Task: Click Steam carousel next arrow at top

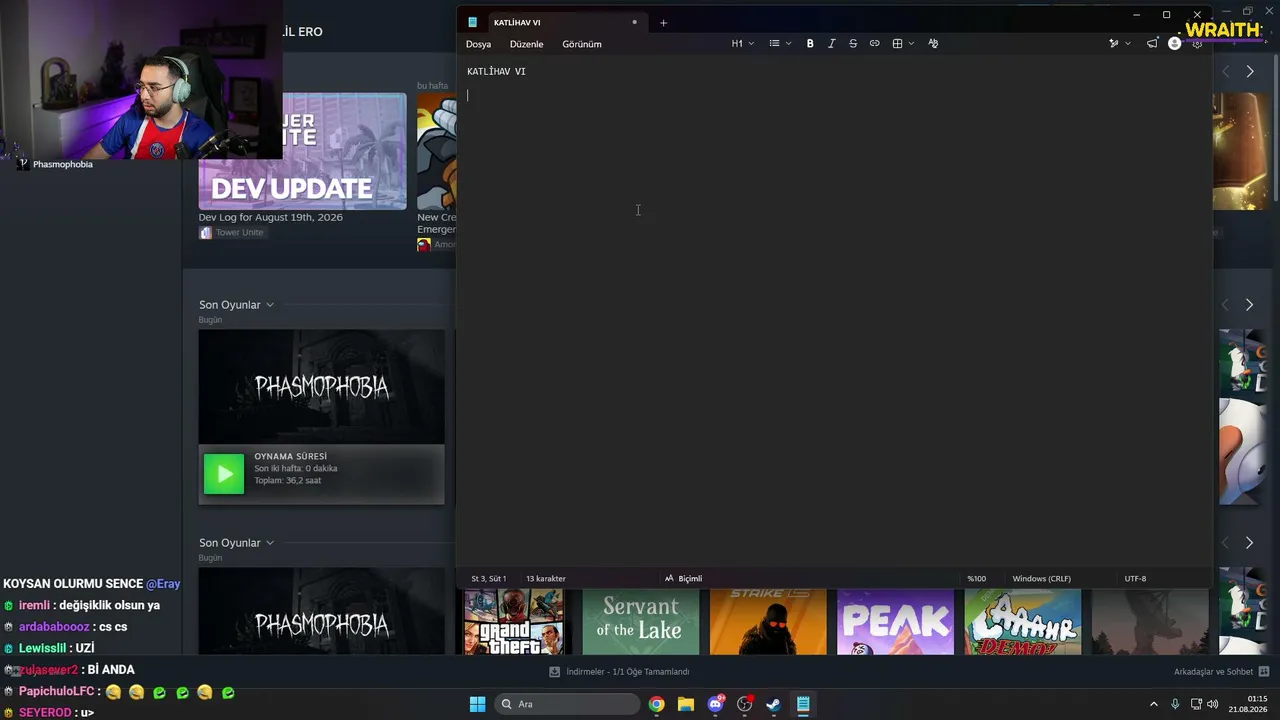Action: point(1249,71)
